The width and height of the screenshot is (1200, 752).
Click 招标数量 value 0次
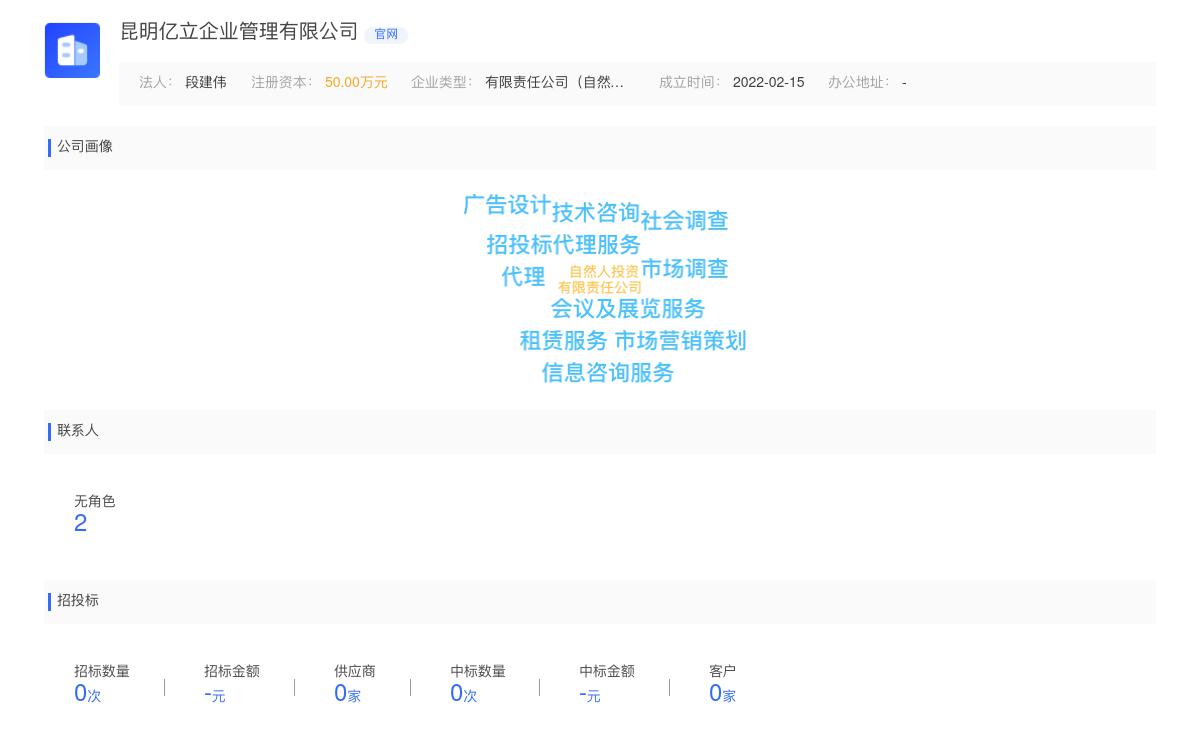point(88,694)
